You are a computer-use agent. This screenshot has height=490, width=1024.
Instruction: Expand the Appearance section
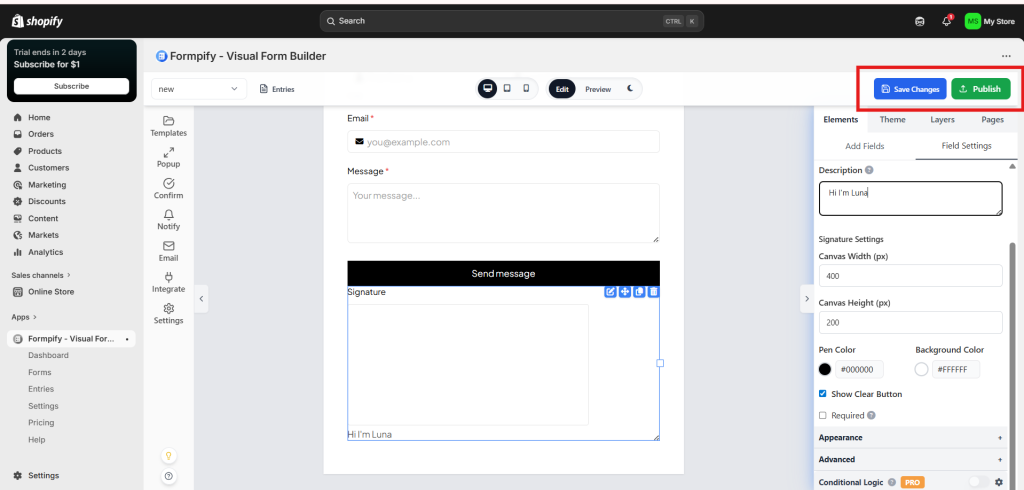910,438
